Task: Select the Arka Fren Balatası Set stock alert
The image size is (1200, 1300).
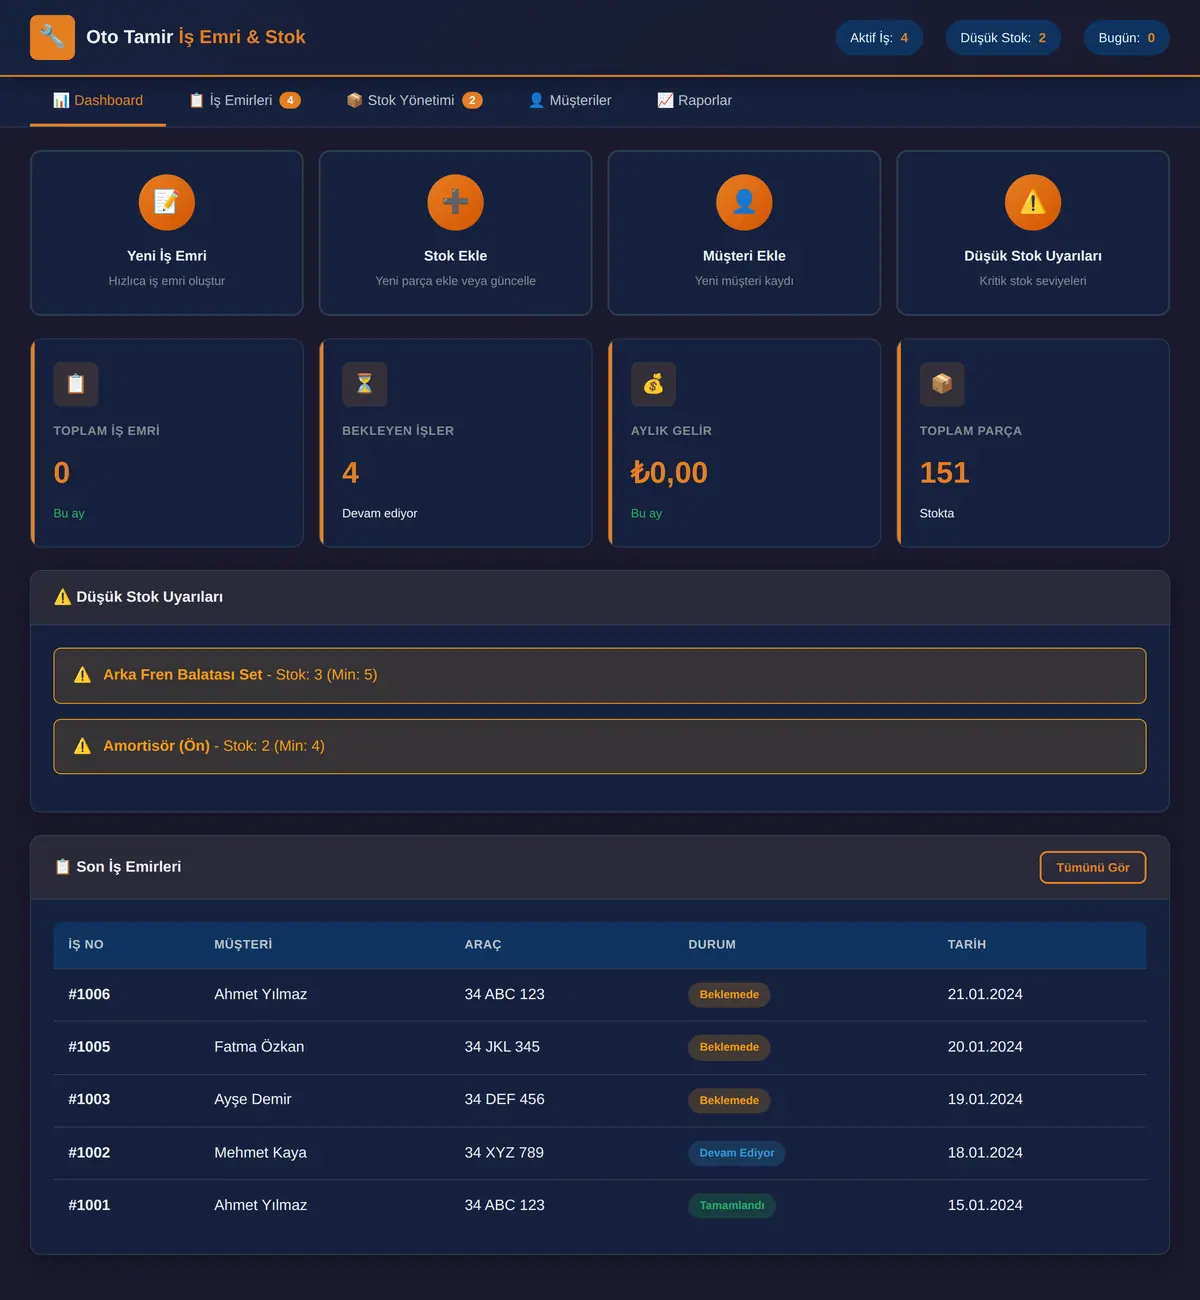Action: click(x=600, y=676)
